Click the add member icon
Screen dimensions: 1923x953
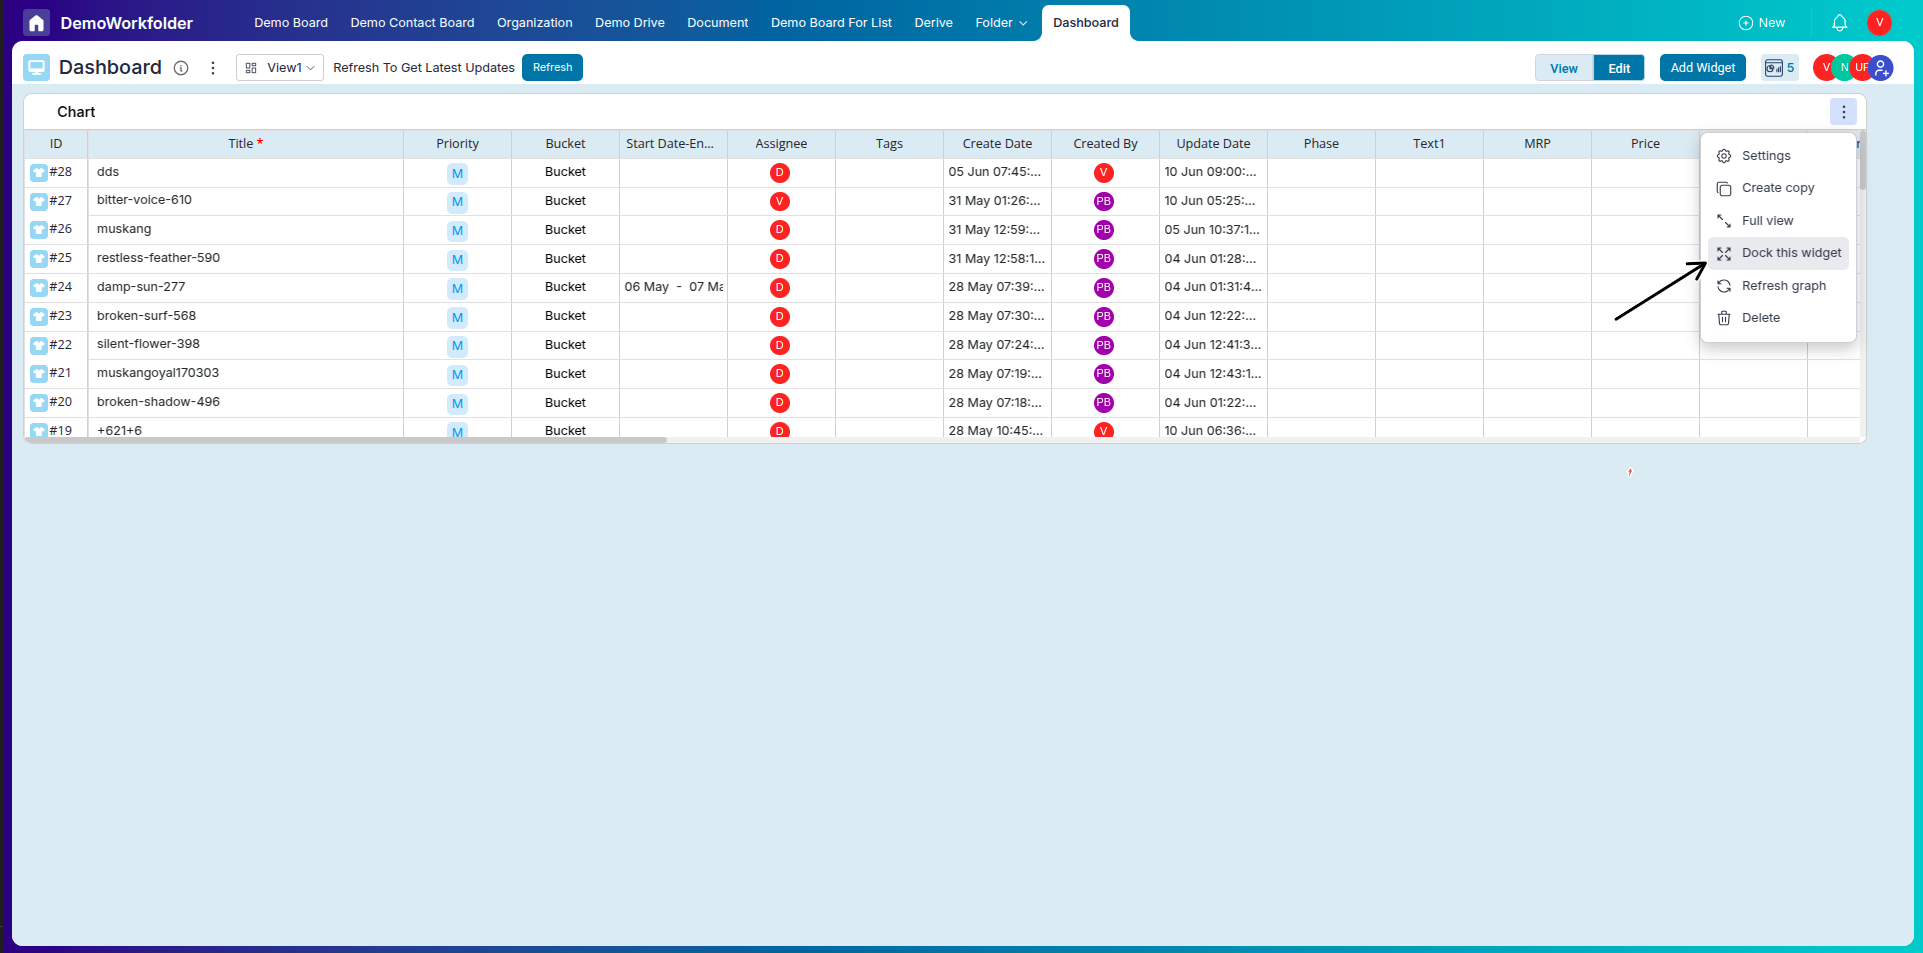click(1881, 68)
